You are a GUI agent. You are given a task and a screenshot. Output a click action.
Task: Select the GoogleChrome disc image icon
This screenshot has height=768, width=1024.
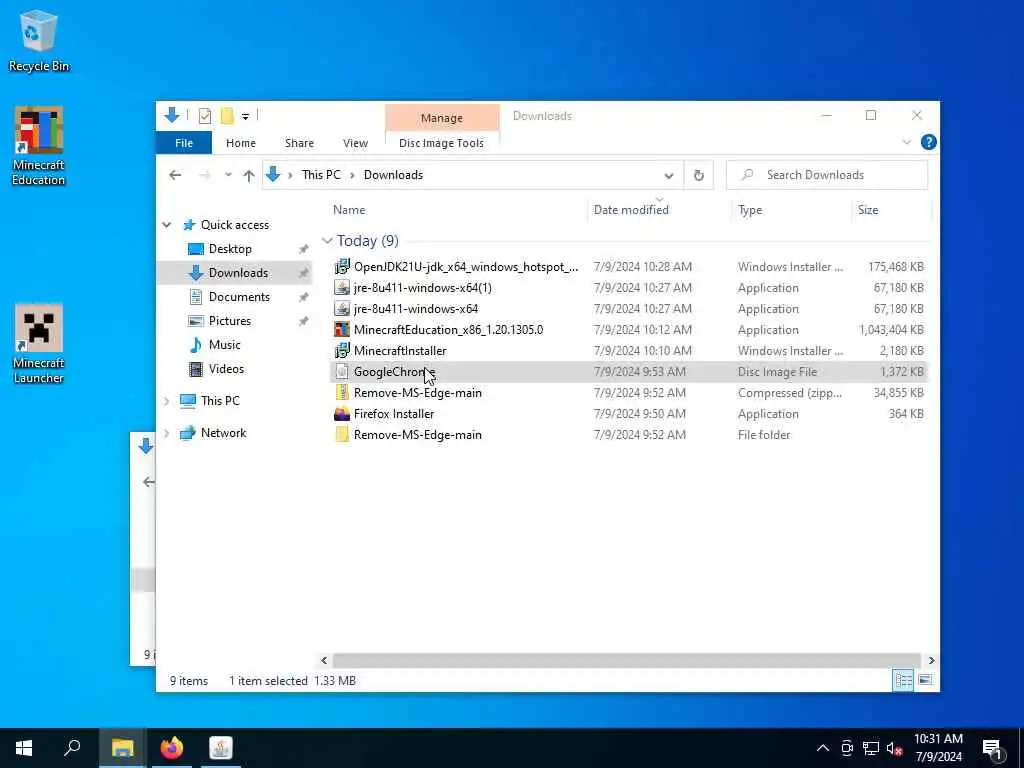tap(342, 372)
